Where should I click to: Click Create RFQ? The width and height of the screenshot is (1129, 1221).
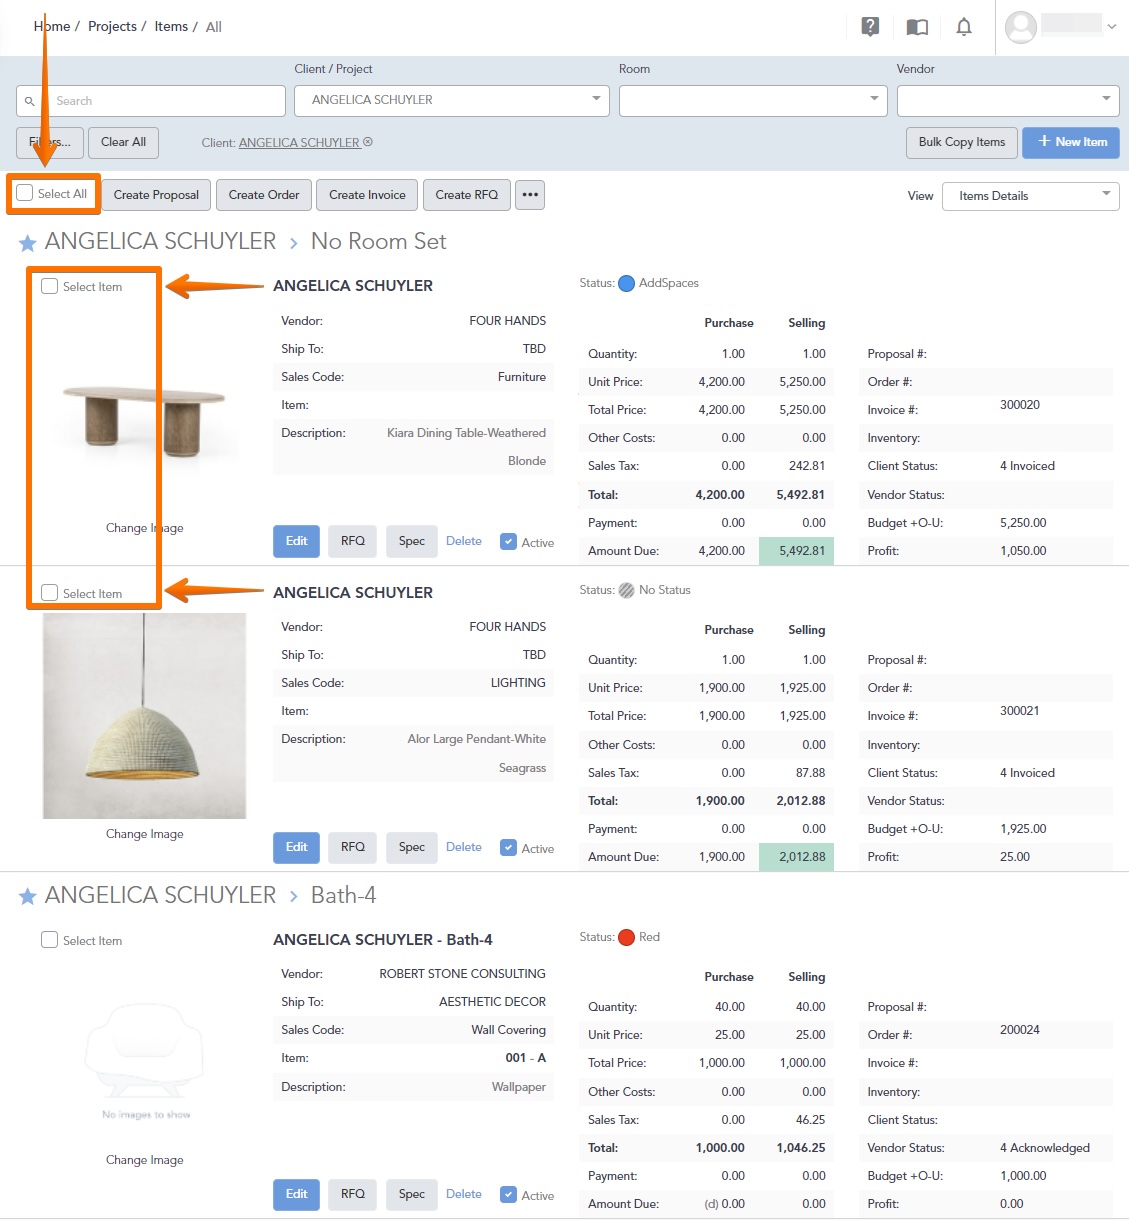[467, 195]
